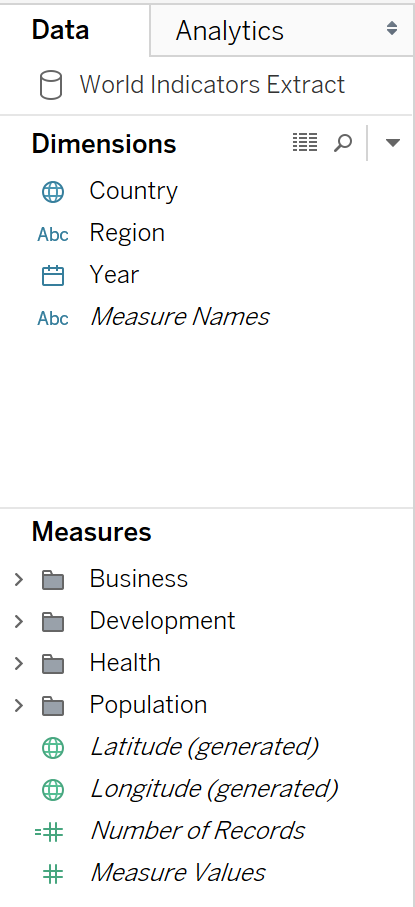
Task: Click the globe icon beside Country
Action: pos(53,191)
